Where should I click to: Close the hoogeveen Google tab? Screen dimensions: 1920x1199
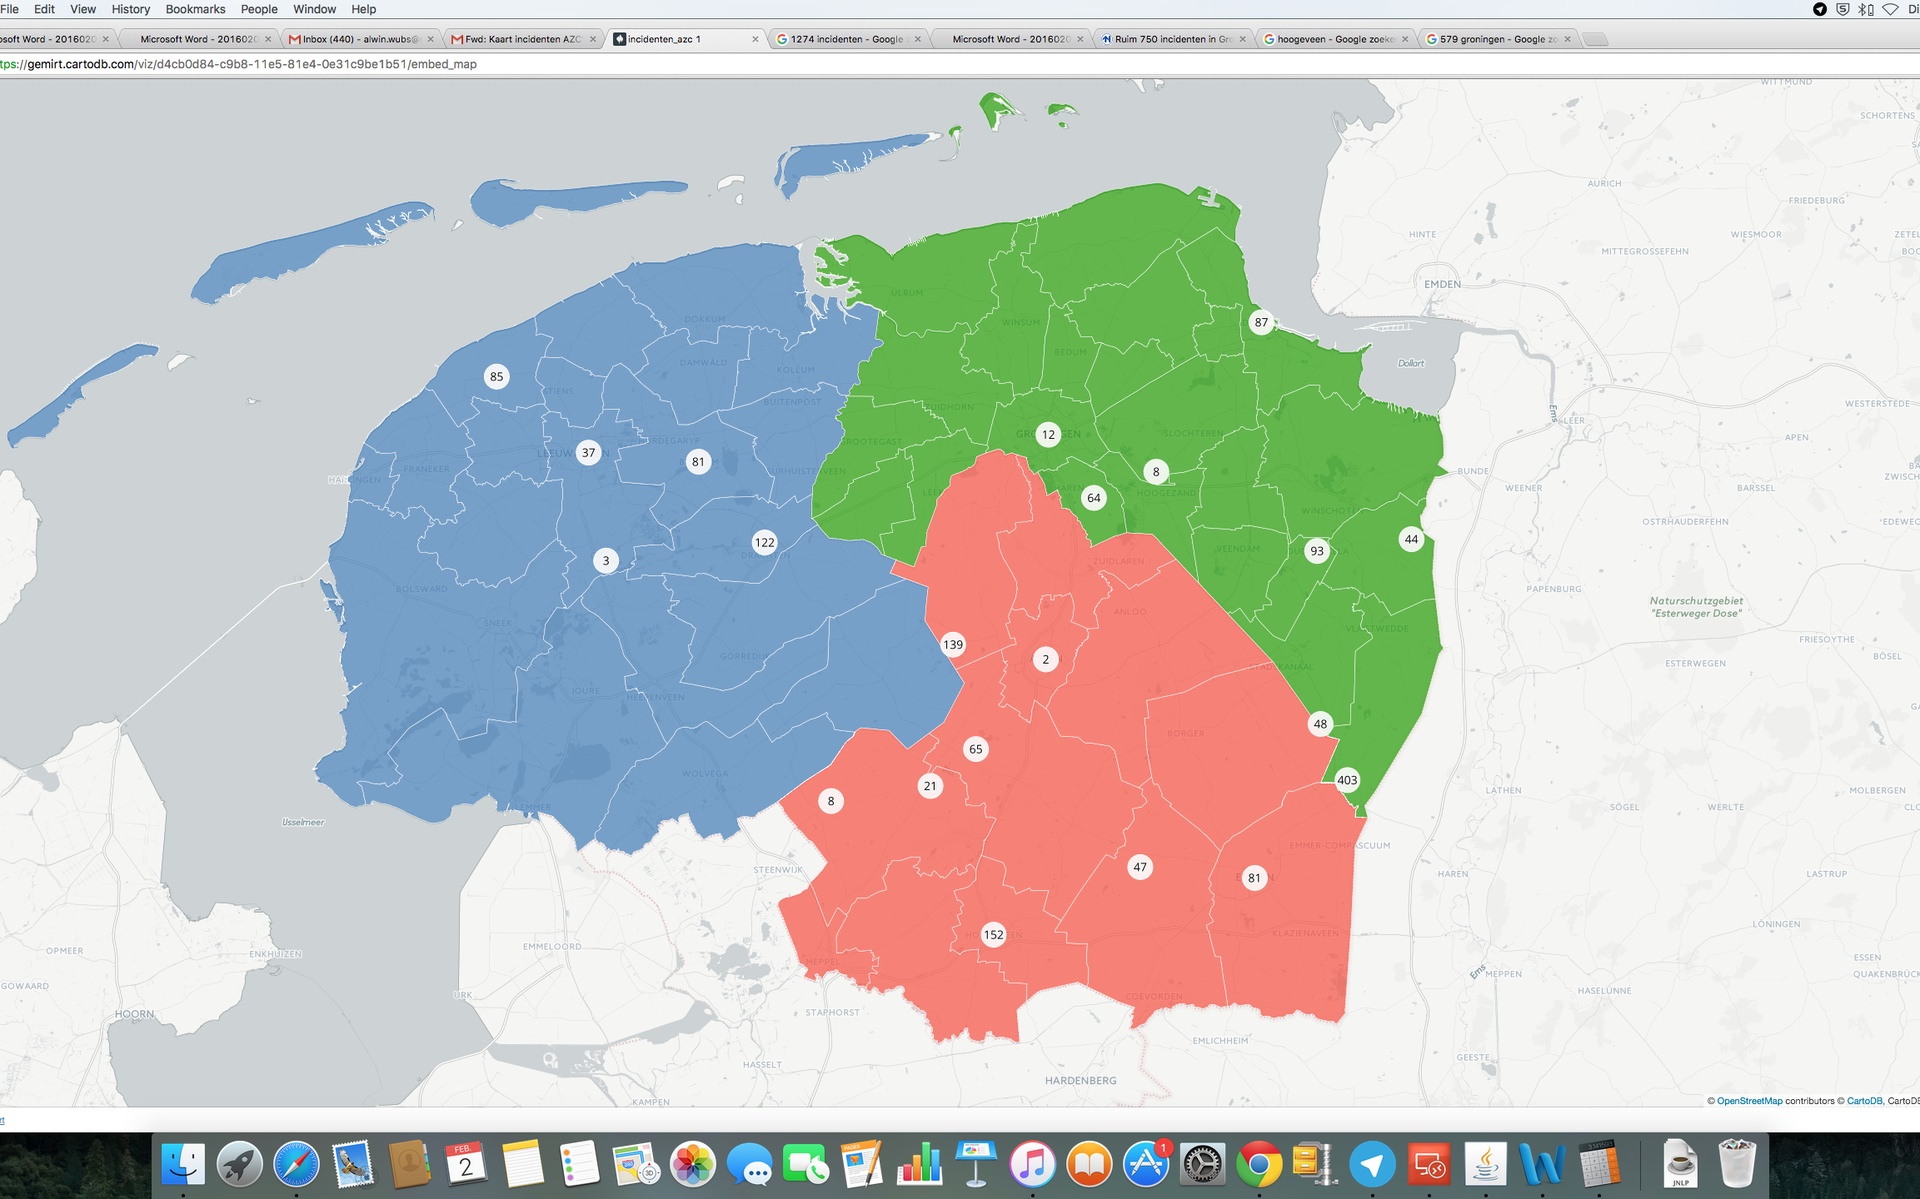pos(1405,39)
